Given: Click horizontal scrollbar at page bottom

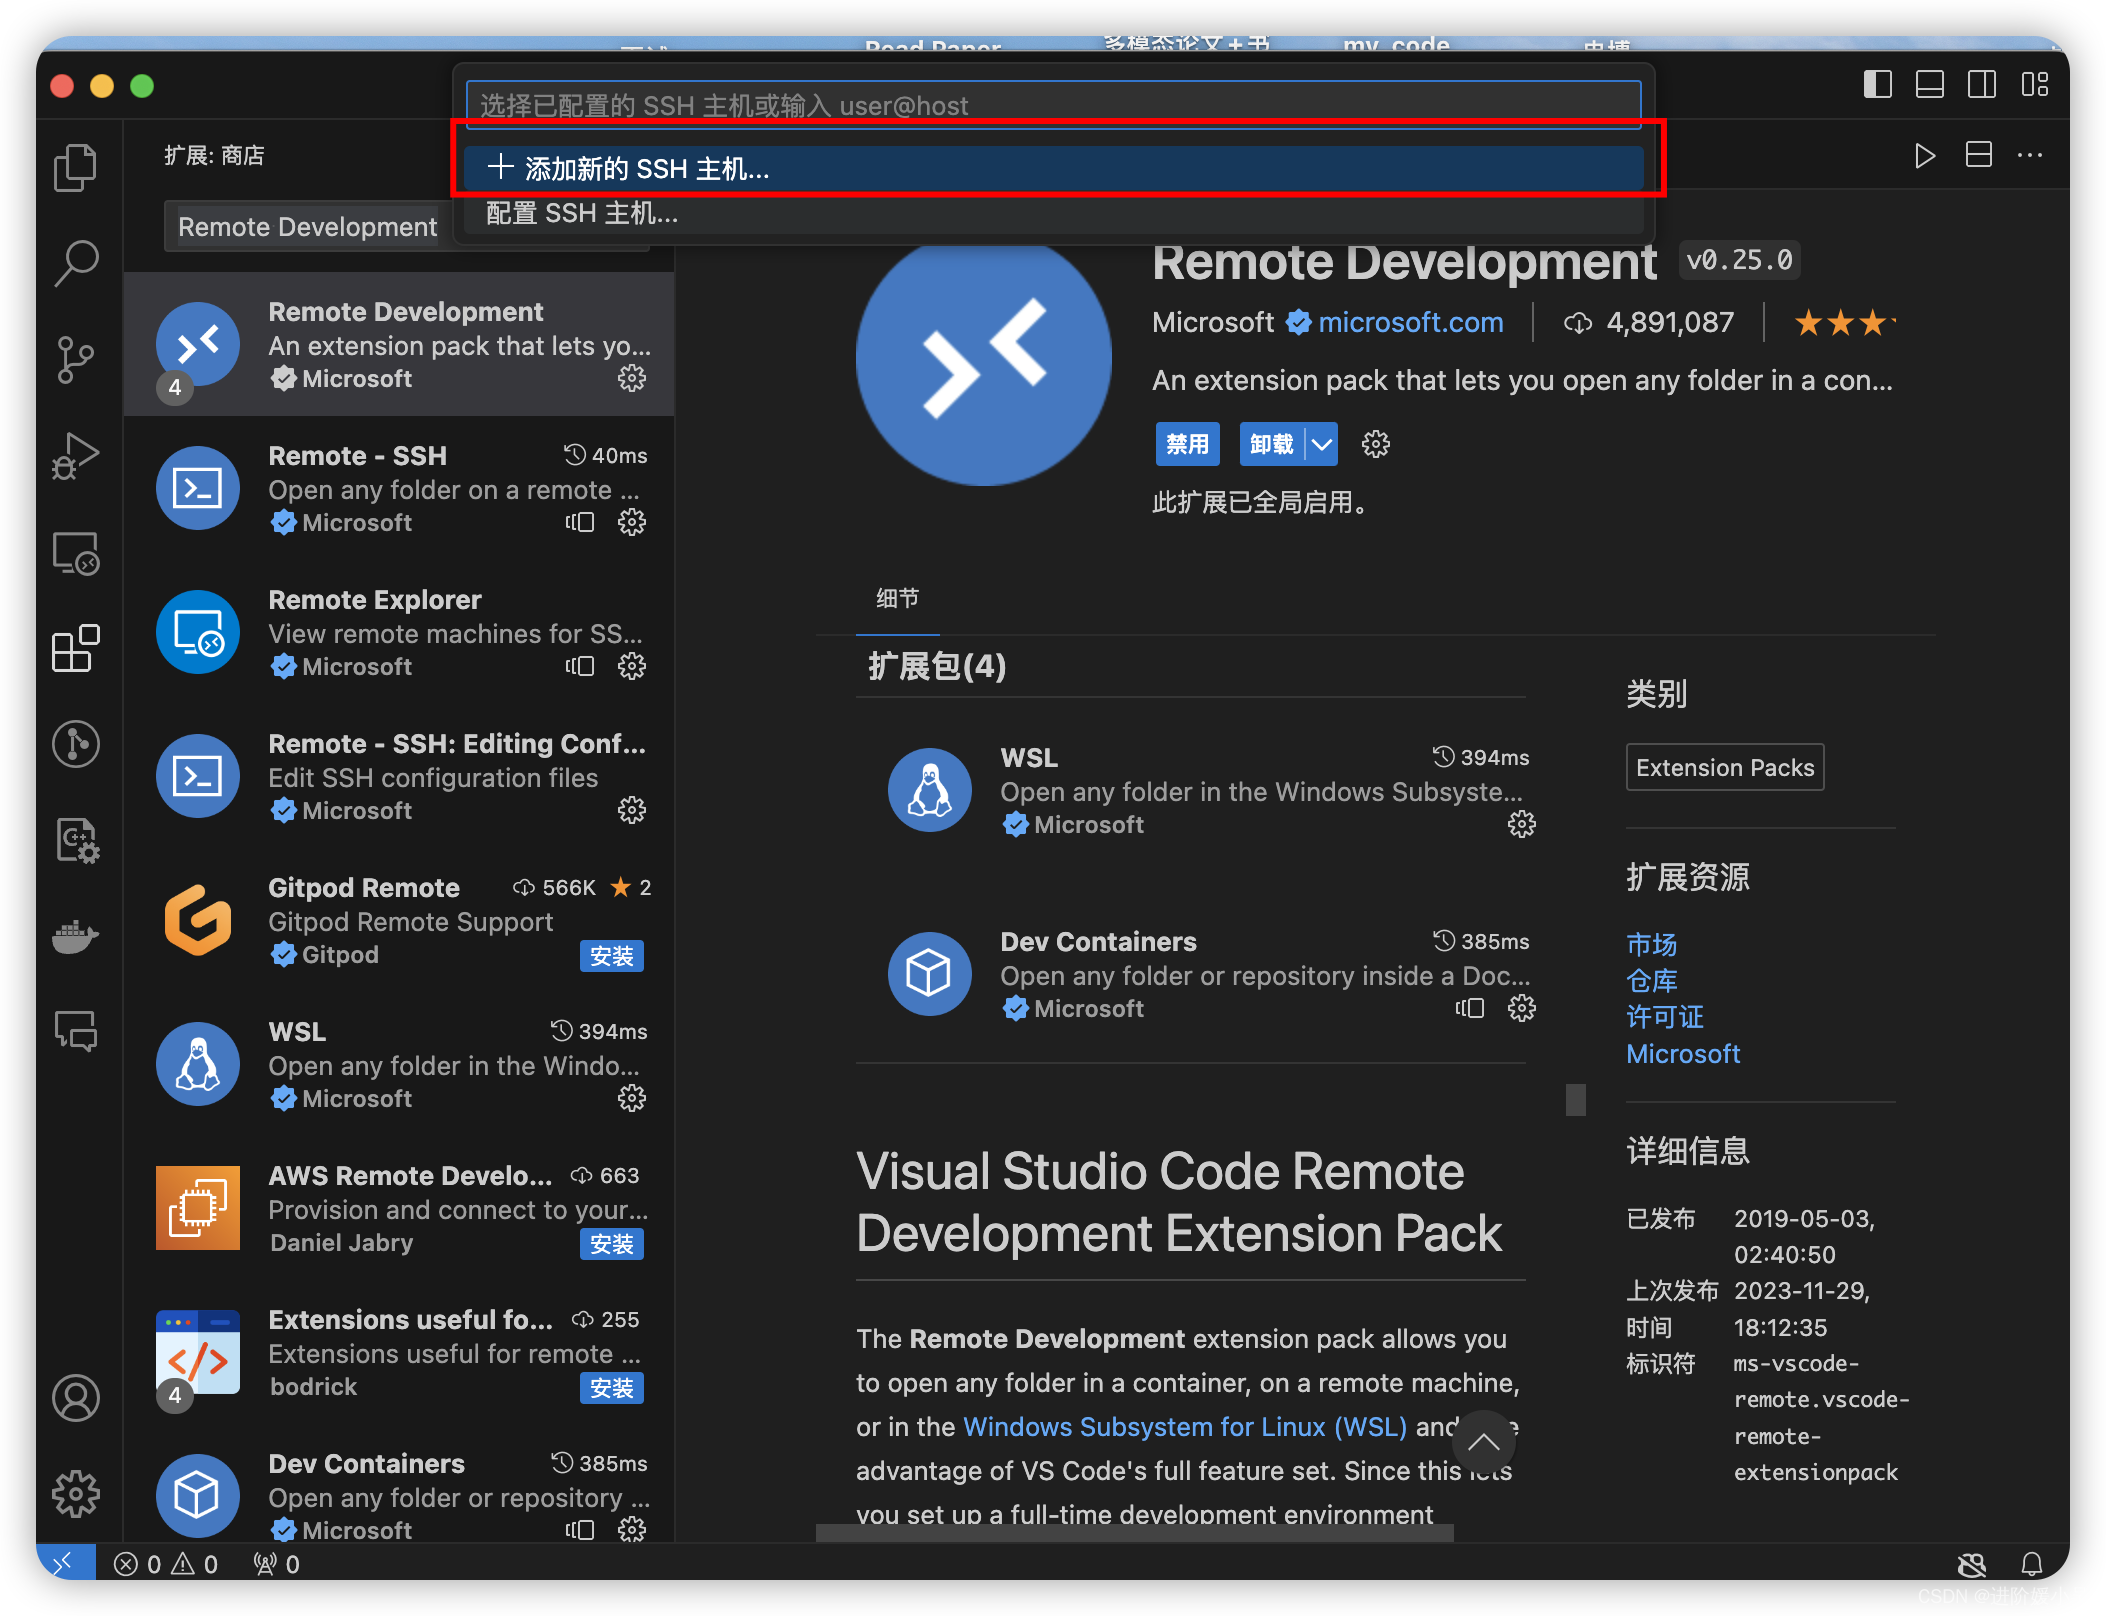Looking at the screenshot, I should 1134,1533.
